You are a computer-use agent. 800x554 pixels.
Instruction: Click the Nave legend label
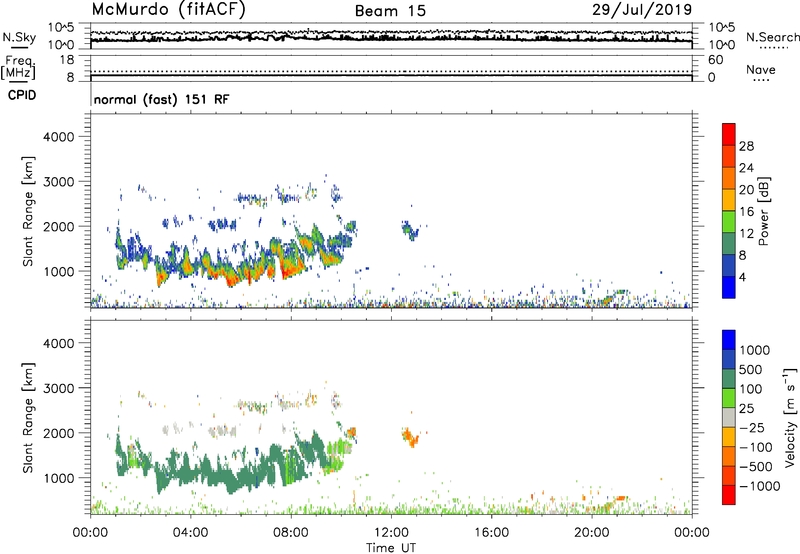[x=761, y=70]
